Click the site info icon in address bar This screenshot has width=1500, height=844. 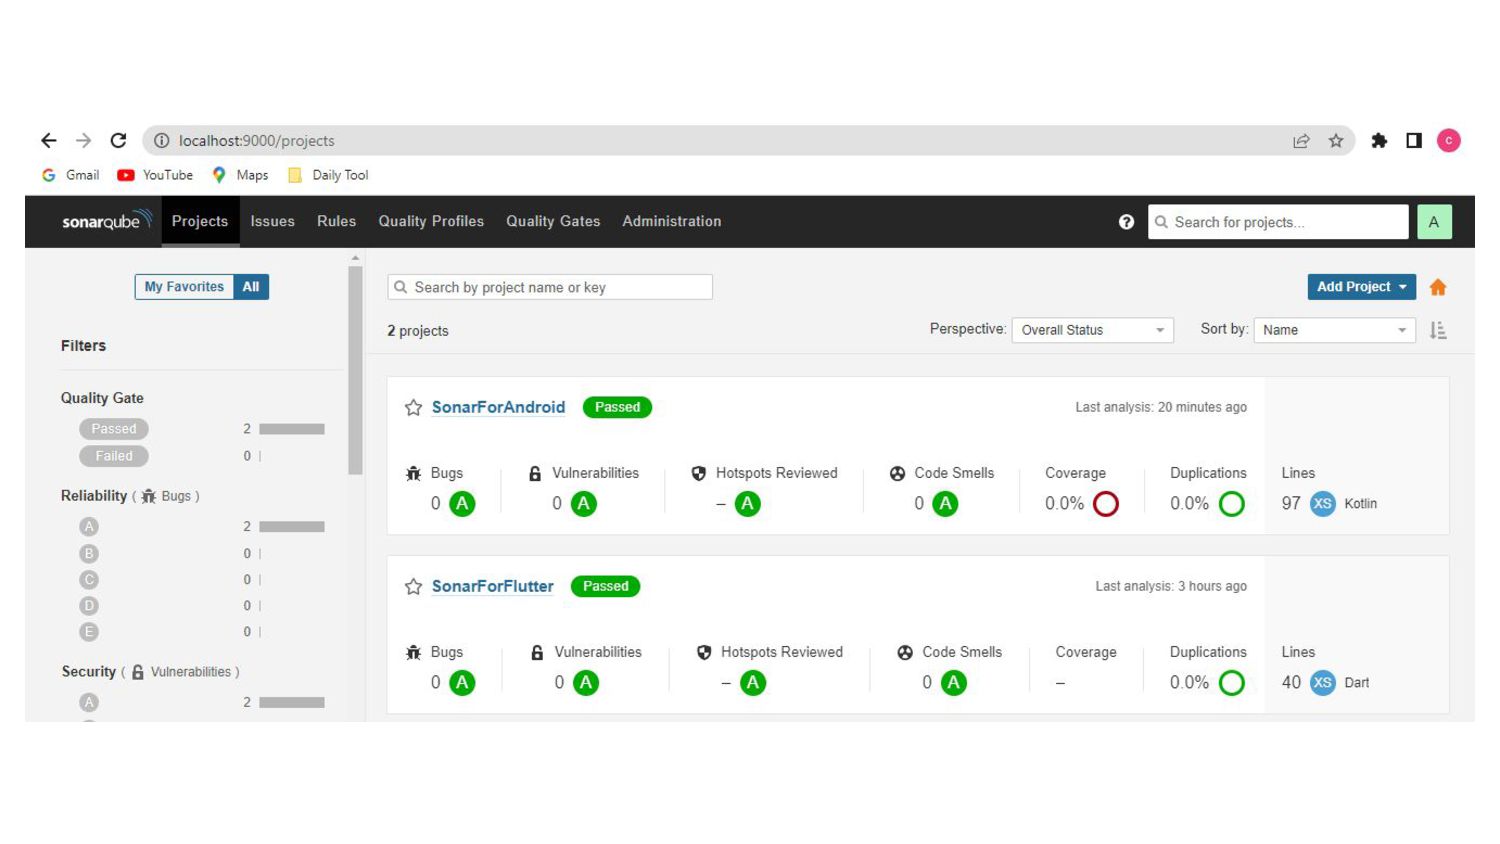pyautogui.click(x=161, y=141)
